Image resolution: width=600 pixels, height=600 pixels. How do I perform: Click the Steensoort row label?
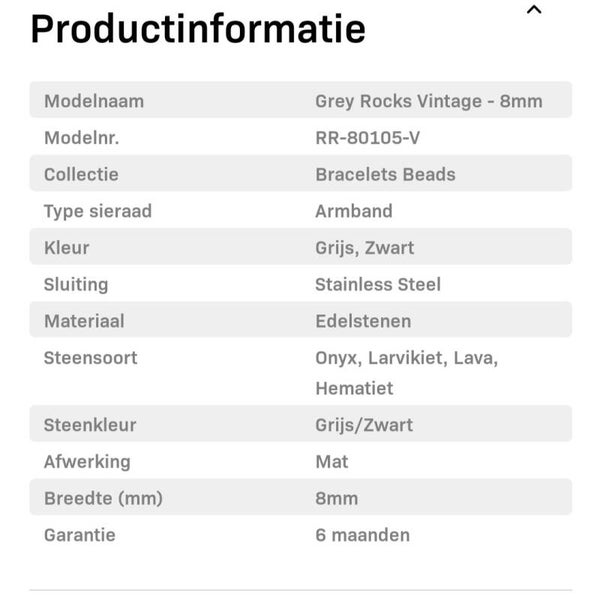tap(91, 358)
